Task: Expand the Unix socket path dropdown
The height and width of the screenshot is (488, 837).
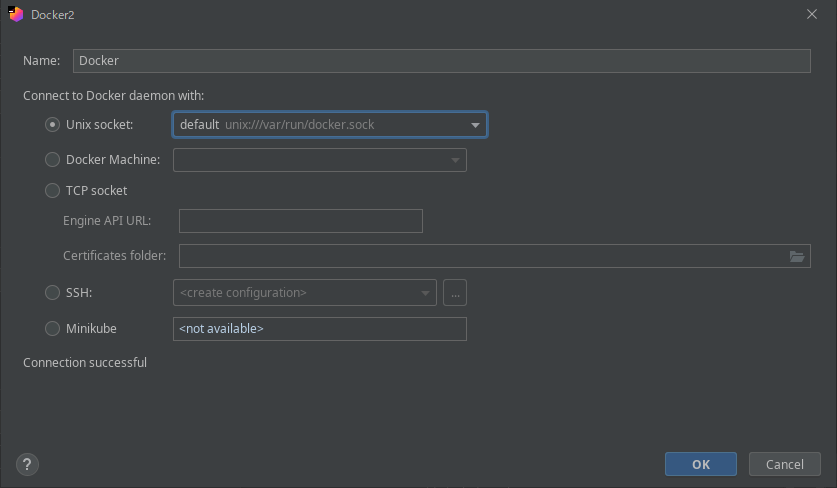Action: click(x=476, y=125)
